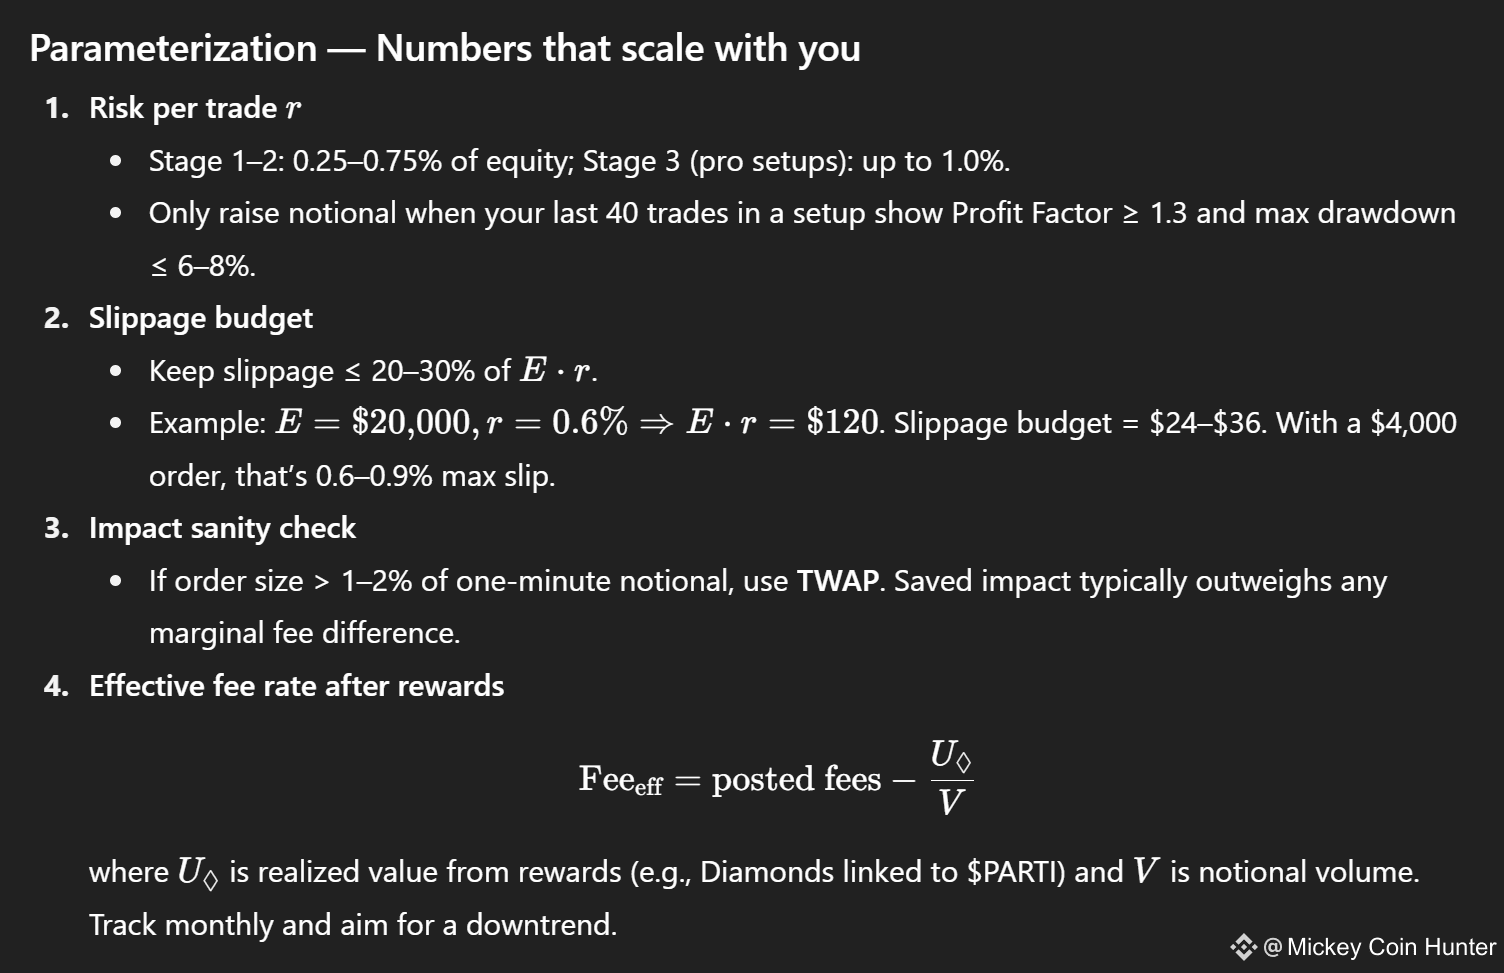Viewport: 1504px width, 973px height.
Task: Click the @Mickey Coin Hunter watermark text
Action: pyautogui.click(x=1379, y=947)
